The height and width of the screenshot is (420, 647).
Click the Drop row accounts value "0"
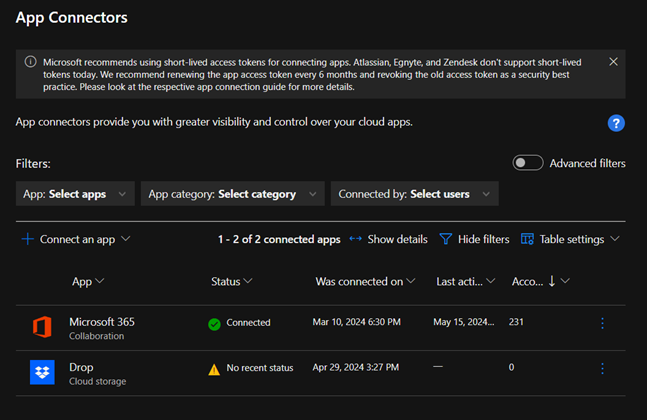(511, 367)
